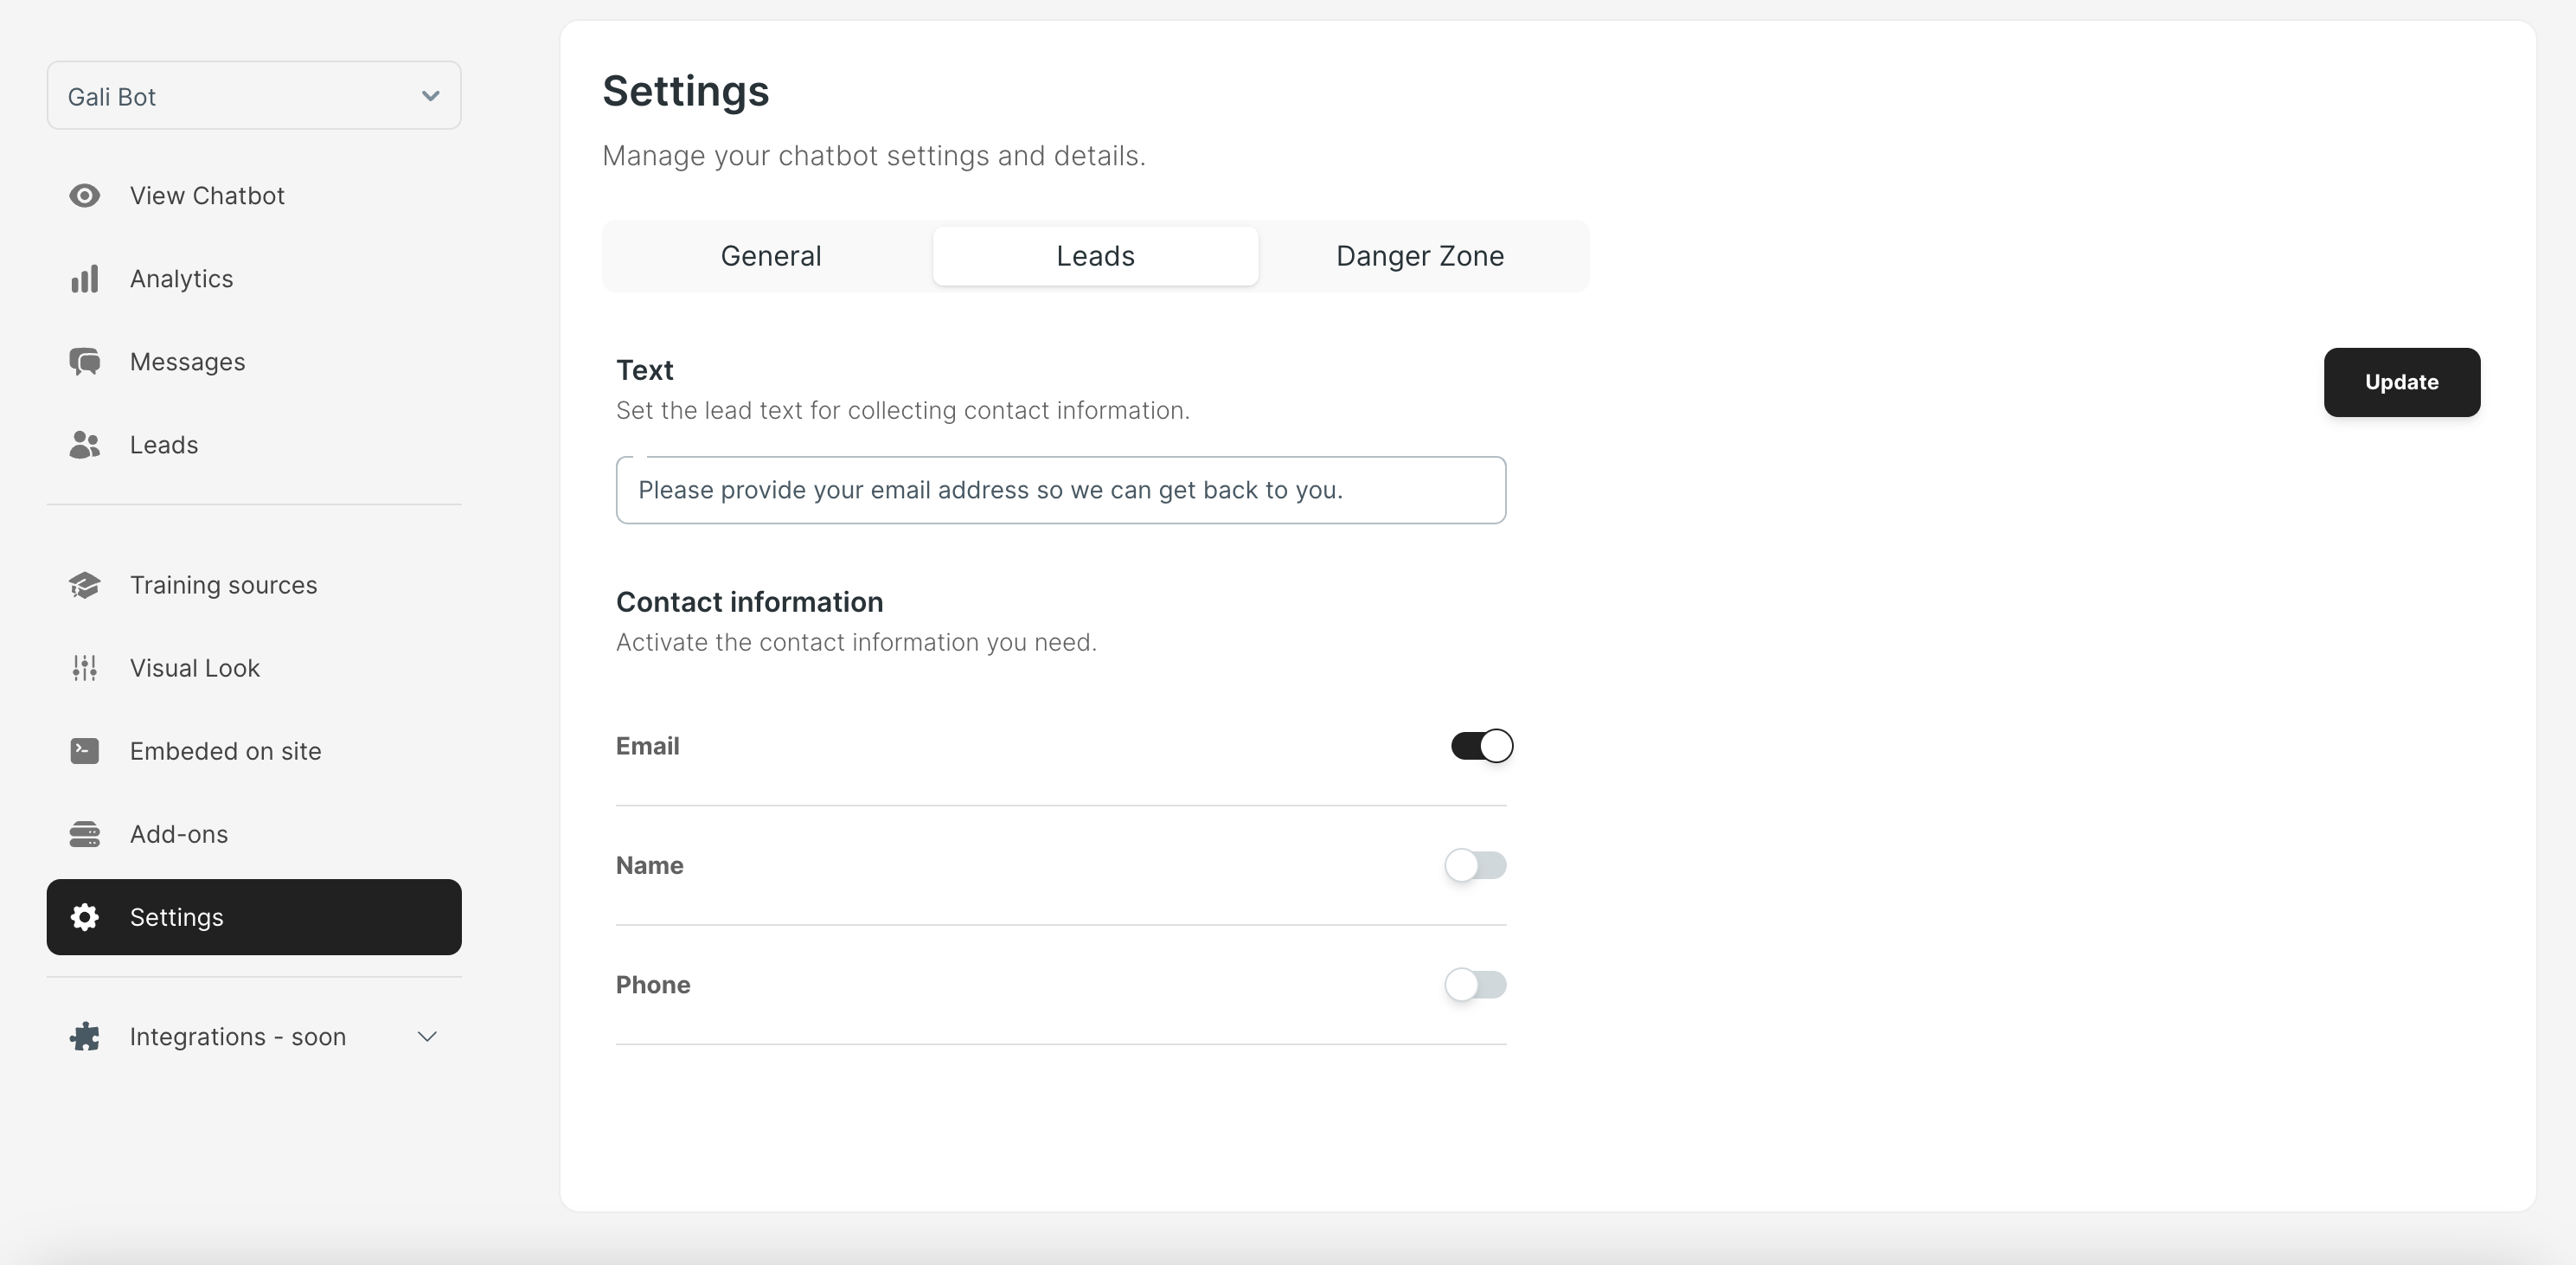Switch to the General settings tab
The image size is (2576, 1265).
tap(771, 256)
